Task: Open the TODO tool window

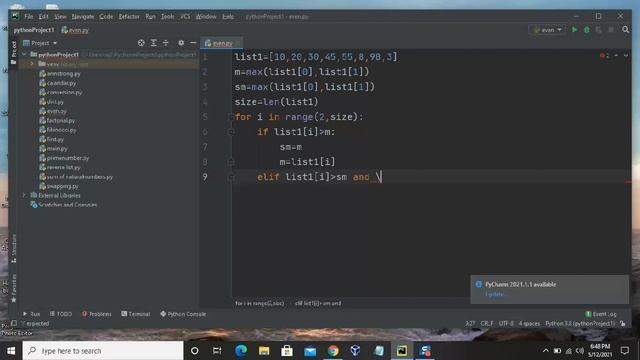Action: coord(61,314)
